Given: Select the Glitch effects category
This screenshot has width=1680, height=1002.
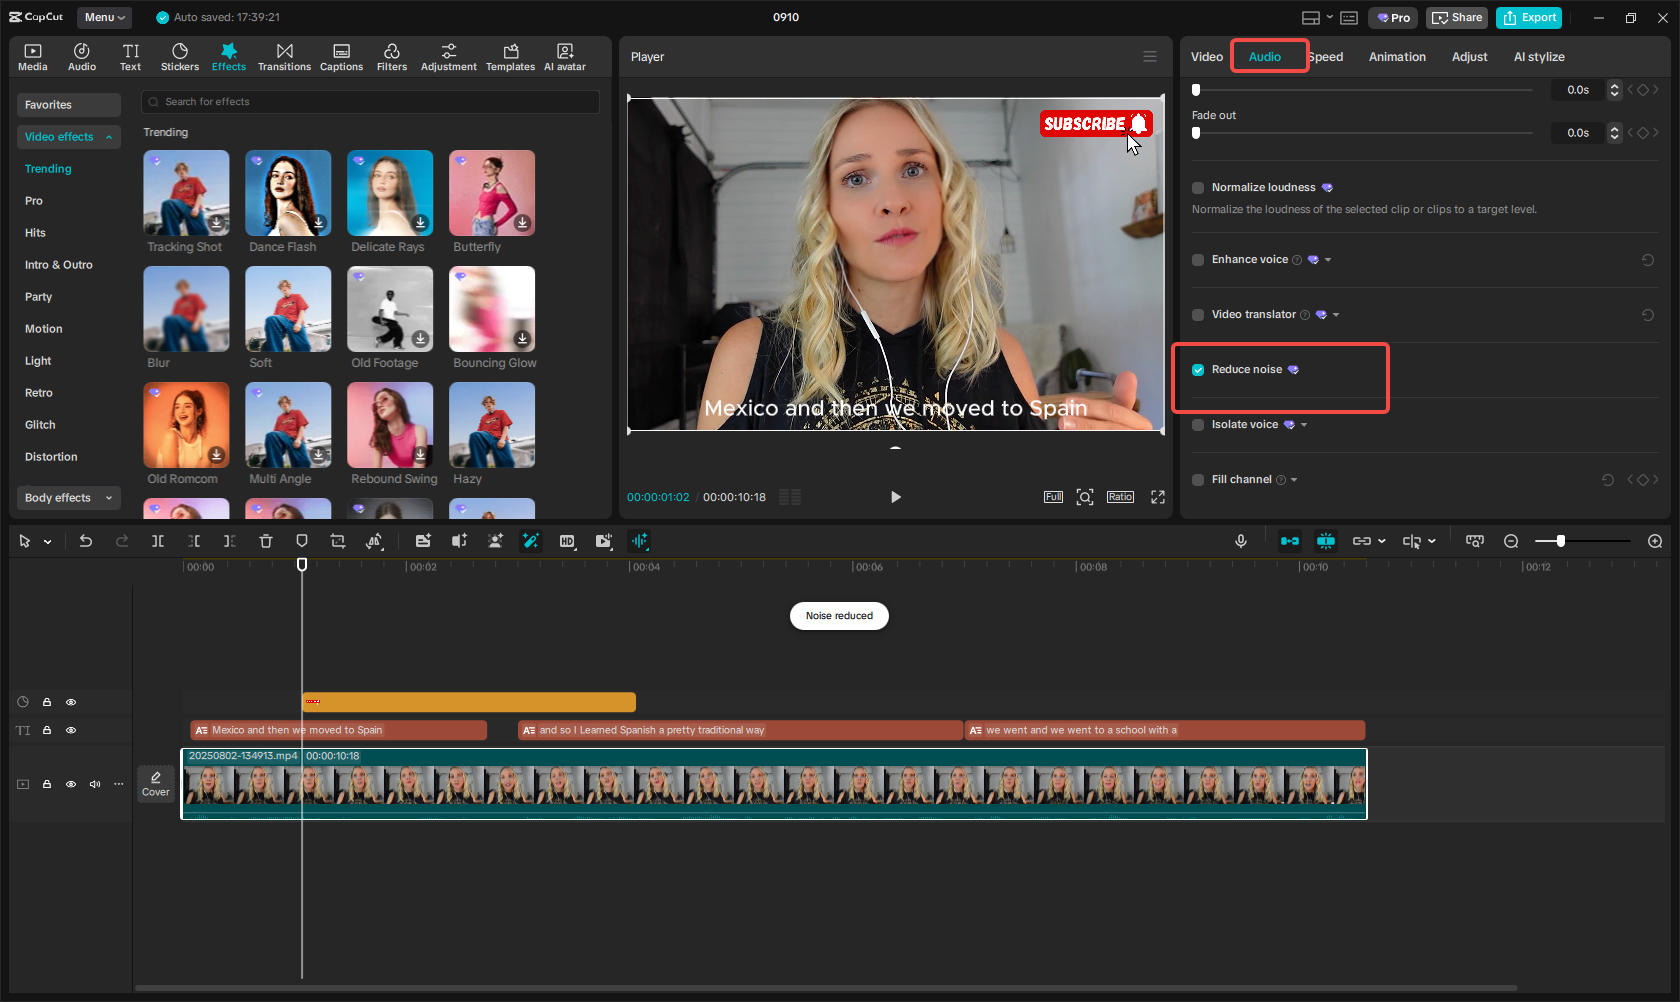Looking at the screenshot, I should (40, 425).
